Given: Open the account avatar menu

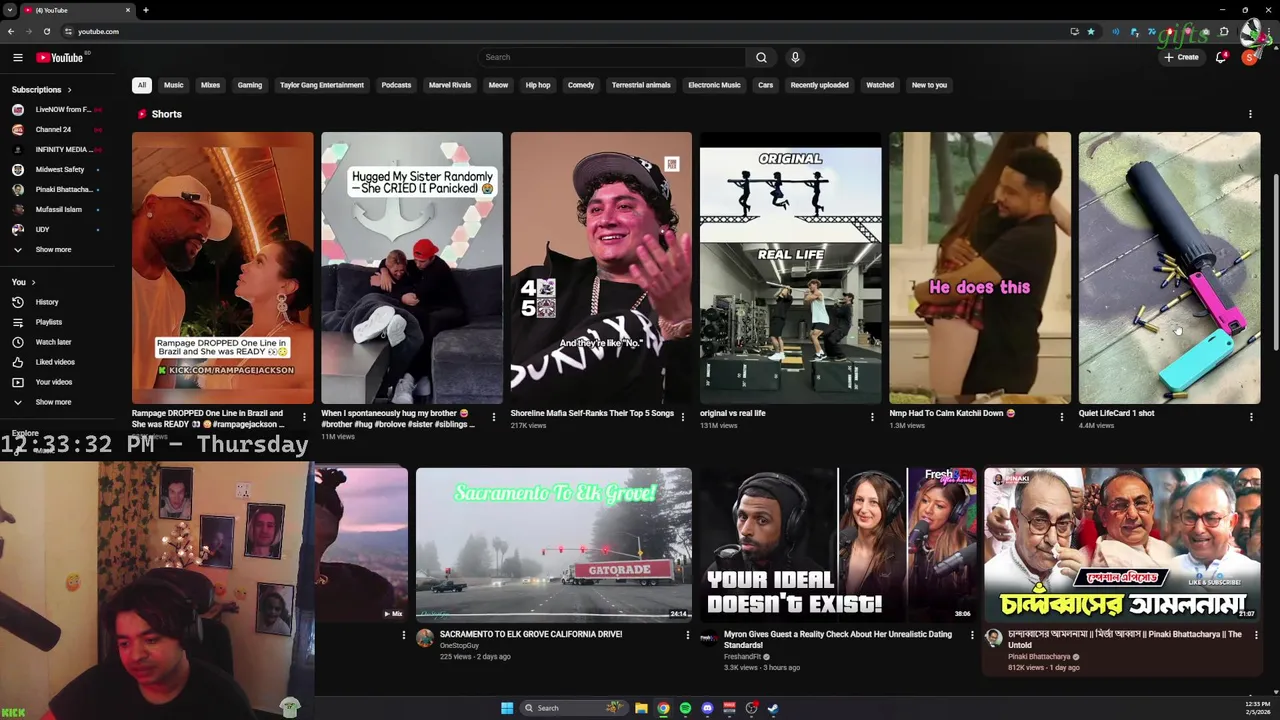Looking at the screenshot, I should pos(1249,57).
